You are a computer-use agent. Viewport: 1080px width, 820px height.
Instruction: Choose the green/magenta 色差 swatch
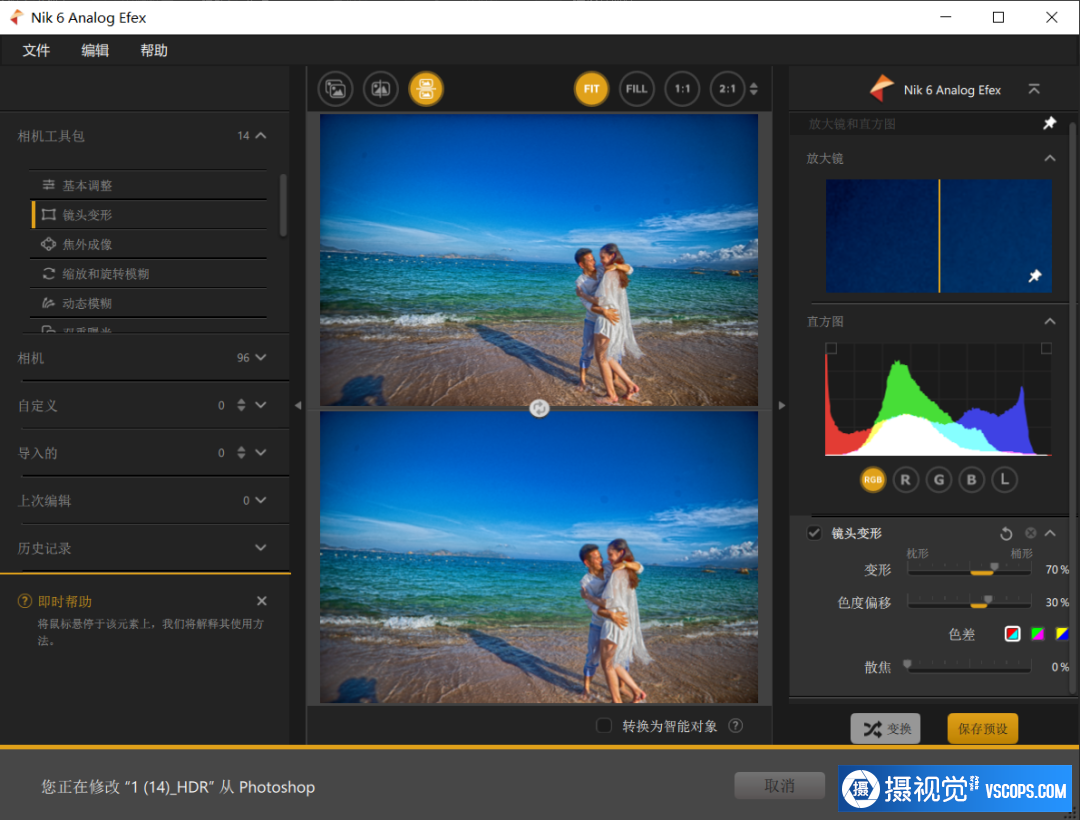pyautogui.click(x=1037, y=633)
